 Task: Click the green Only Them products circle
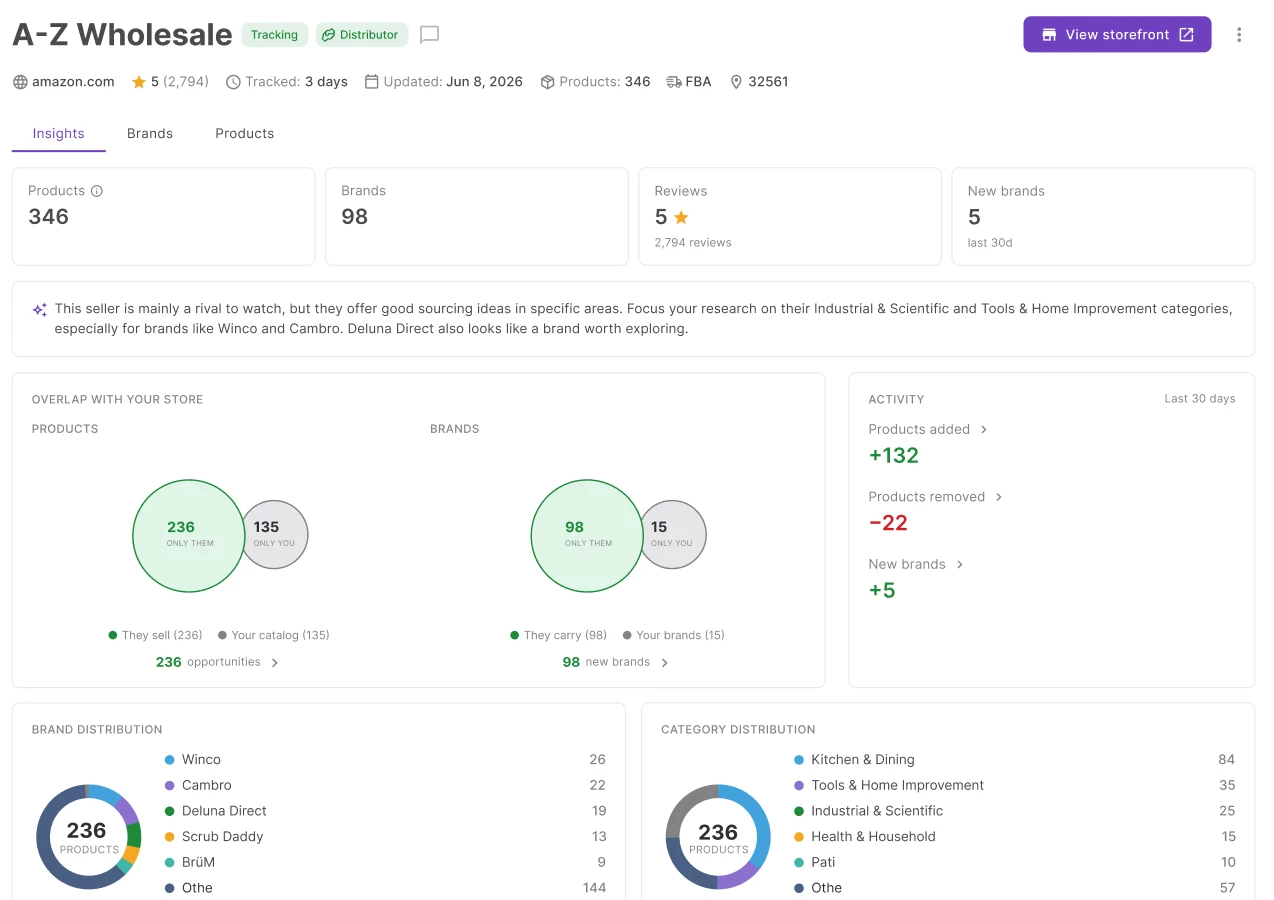tap(189, 536)
